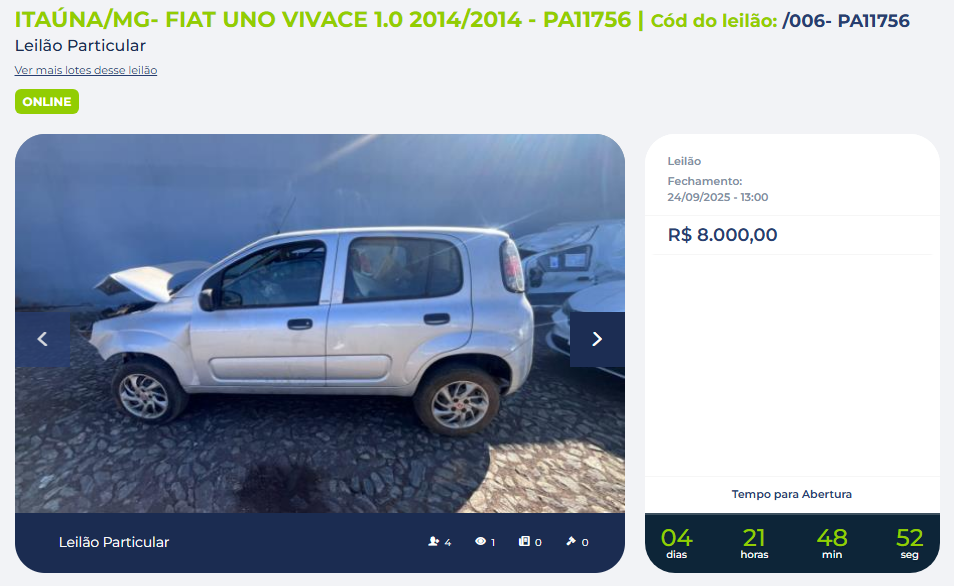Click the auction title ITAÚNA/MG- FIAT UNO VIVACE

click(322, 20)
